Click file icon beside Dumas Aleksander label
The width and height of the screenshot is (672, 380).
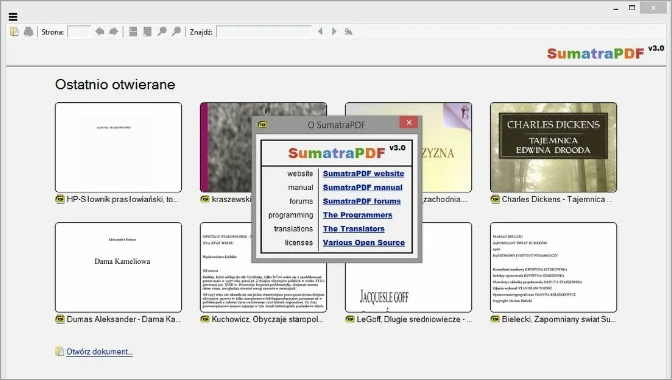[60, 319]
